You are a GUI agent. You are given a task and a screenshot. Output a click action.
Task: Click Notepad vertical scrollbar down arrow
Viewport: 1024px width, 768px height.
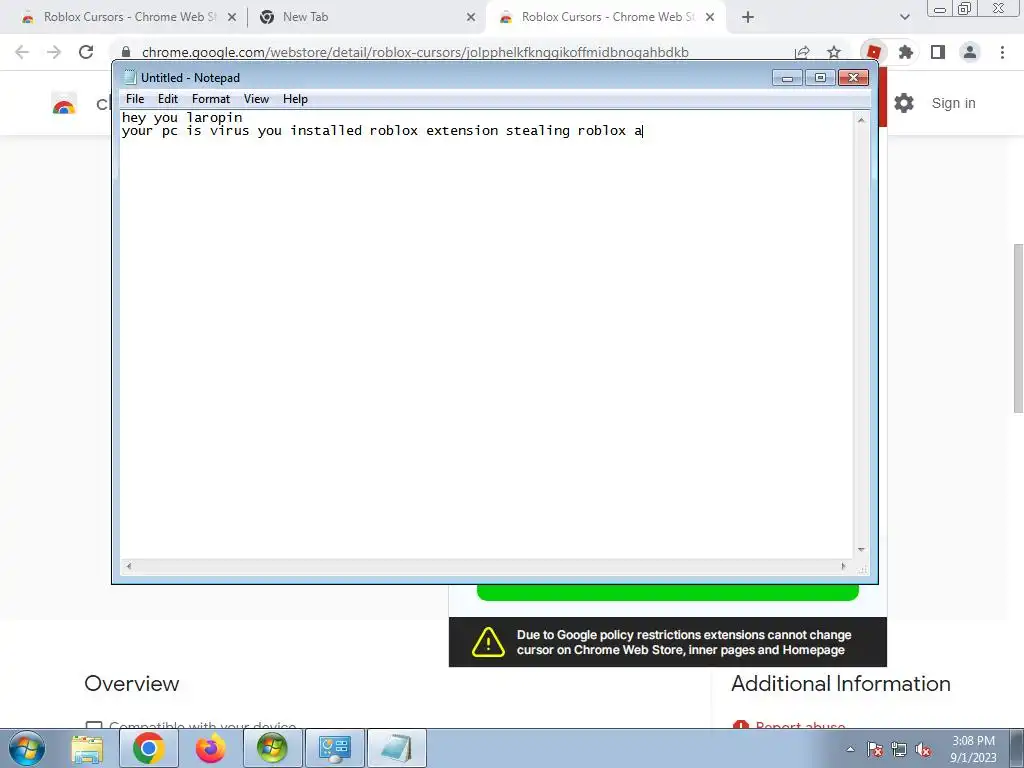coord(861,551)
